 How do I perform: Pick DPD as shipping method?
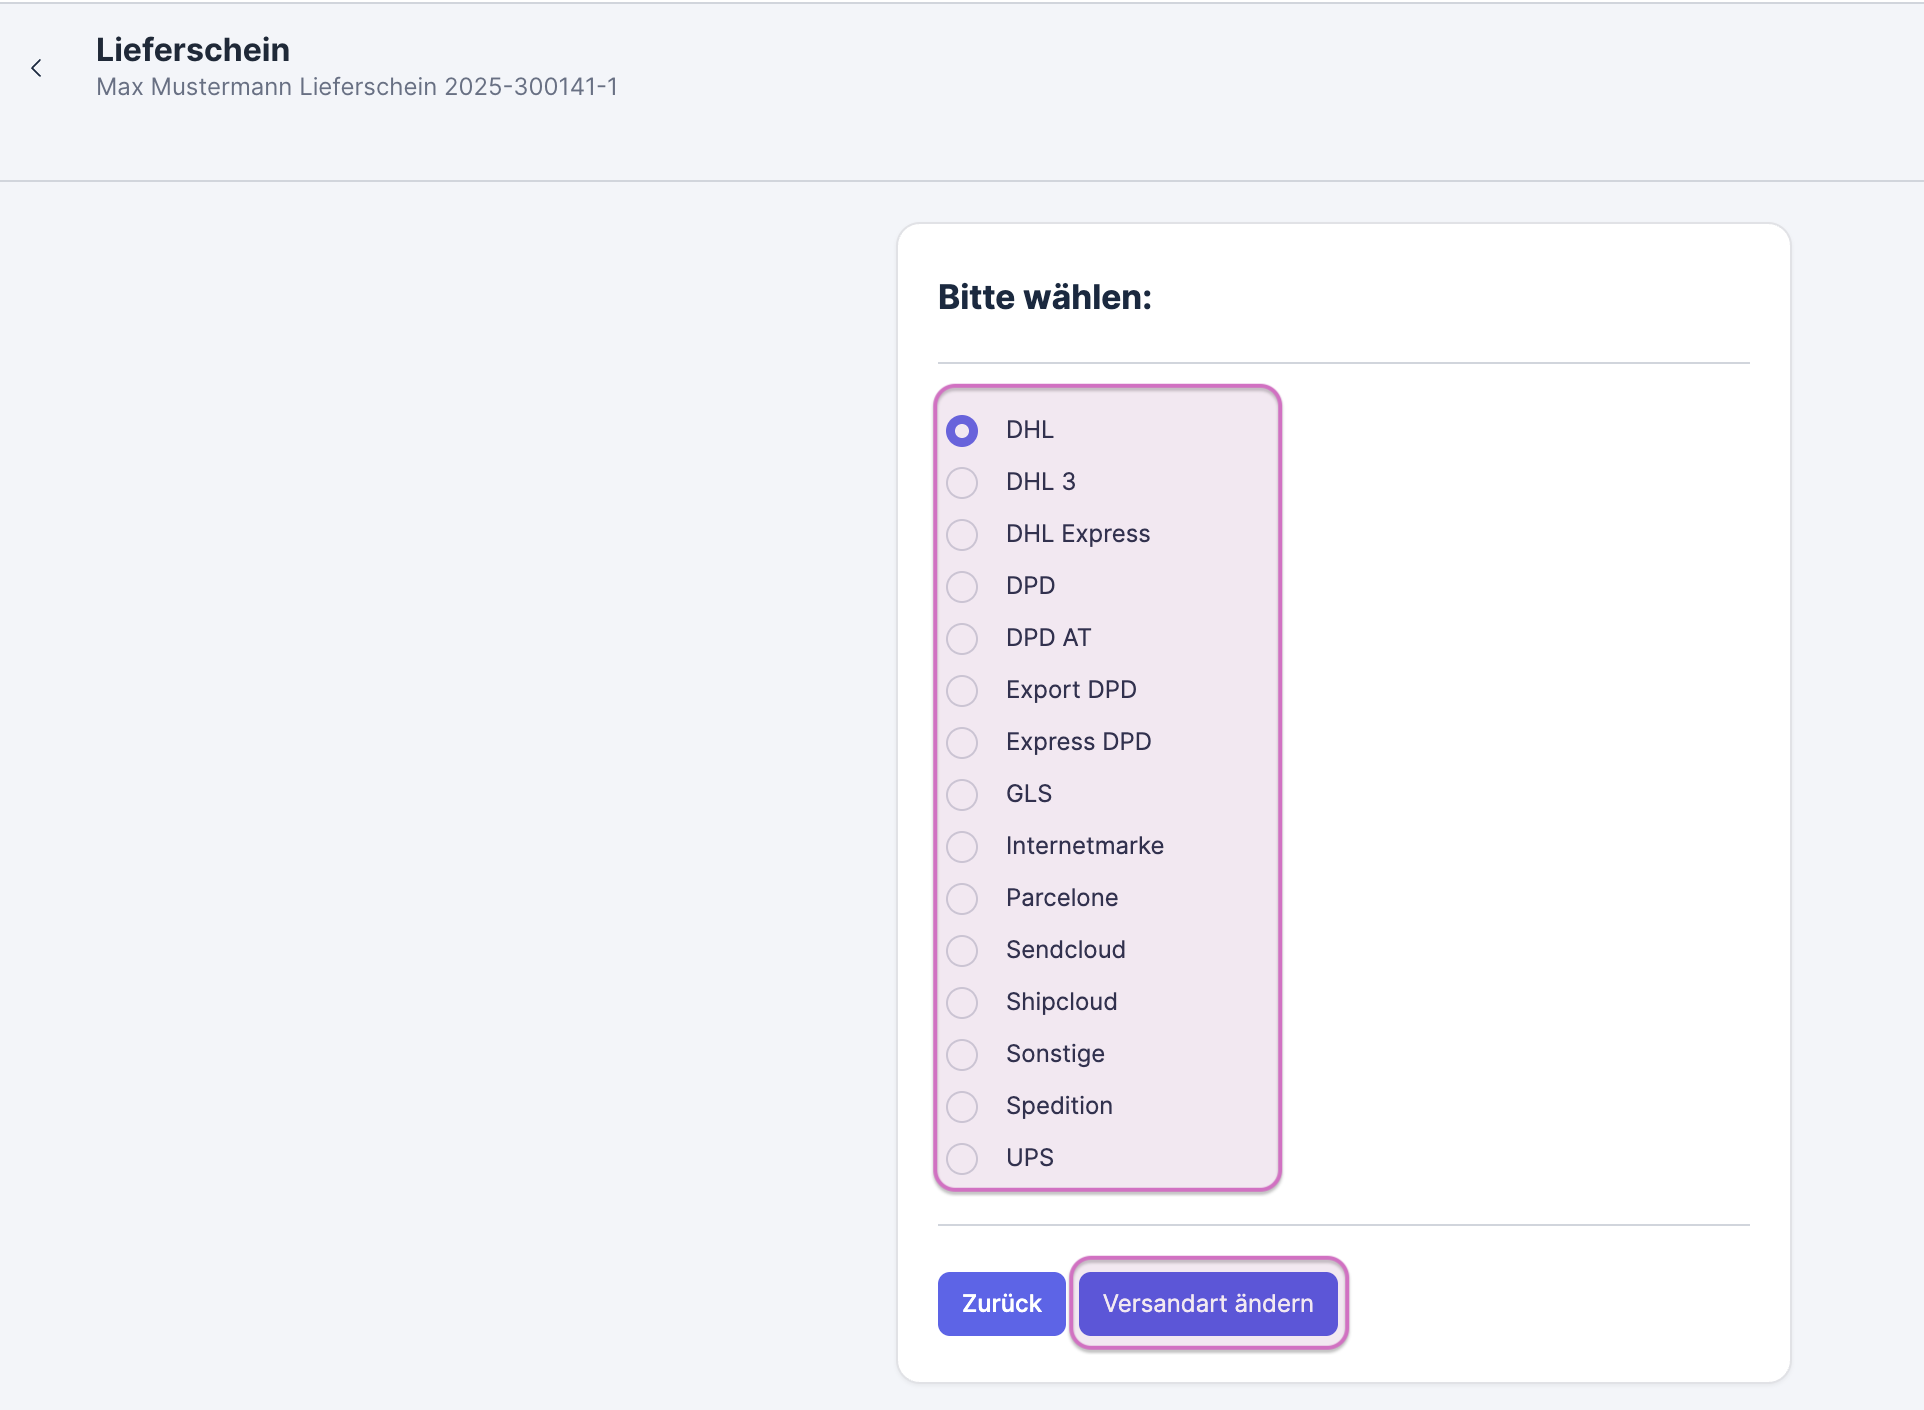[x=962, y=587]
